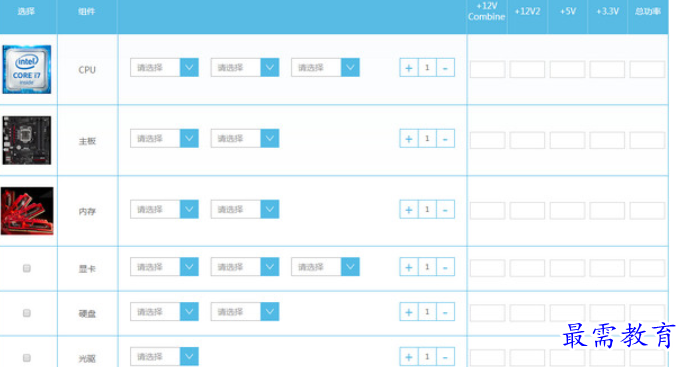
Task: Click CPU row +5V field
Action: (567, 69)
